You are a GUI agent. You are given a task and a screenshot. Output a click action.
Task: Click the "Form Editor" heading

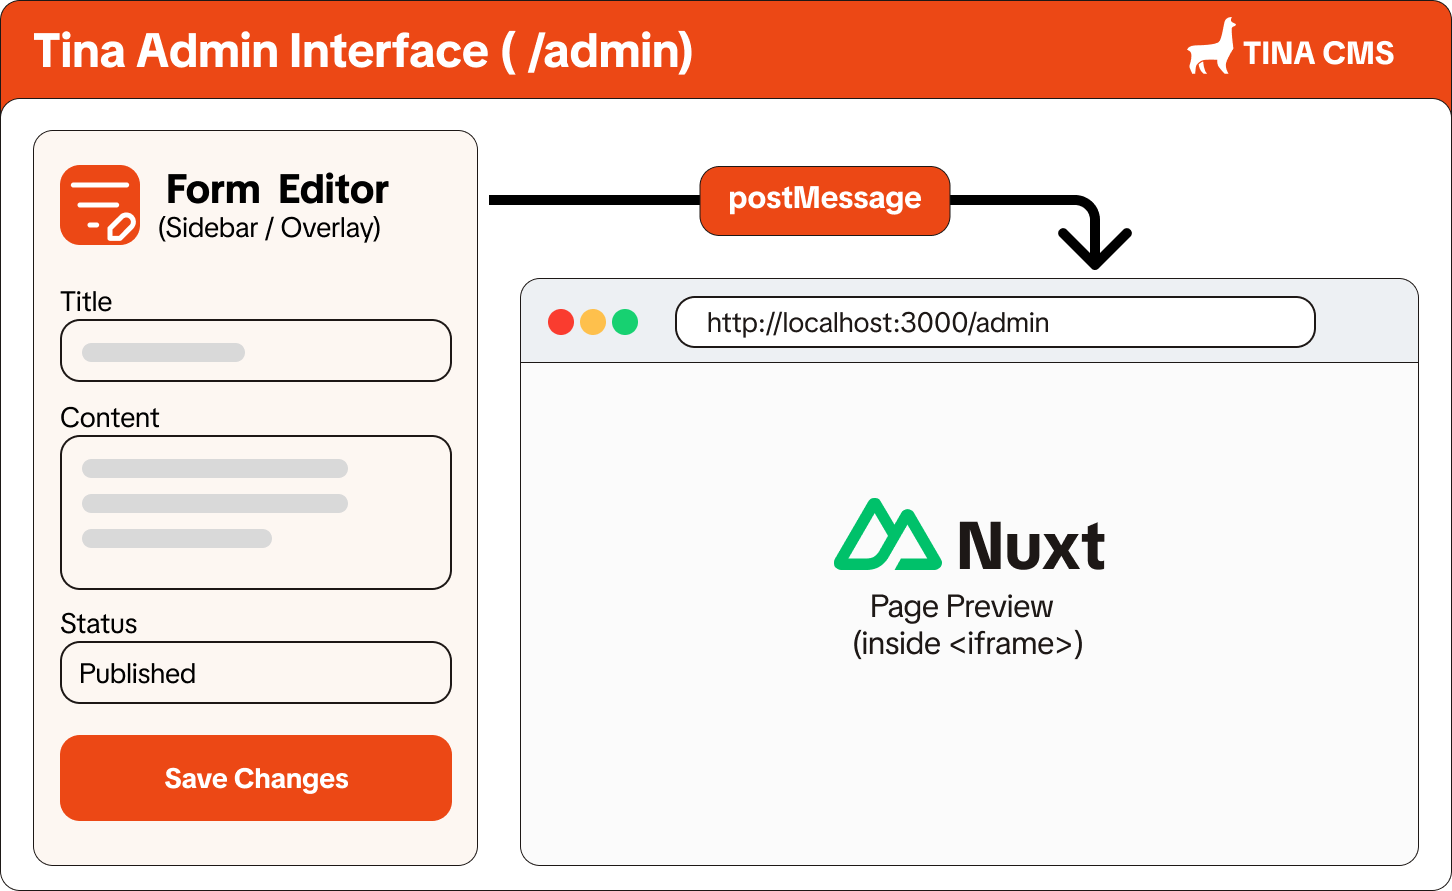point(277,189)
